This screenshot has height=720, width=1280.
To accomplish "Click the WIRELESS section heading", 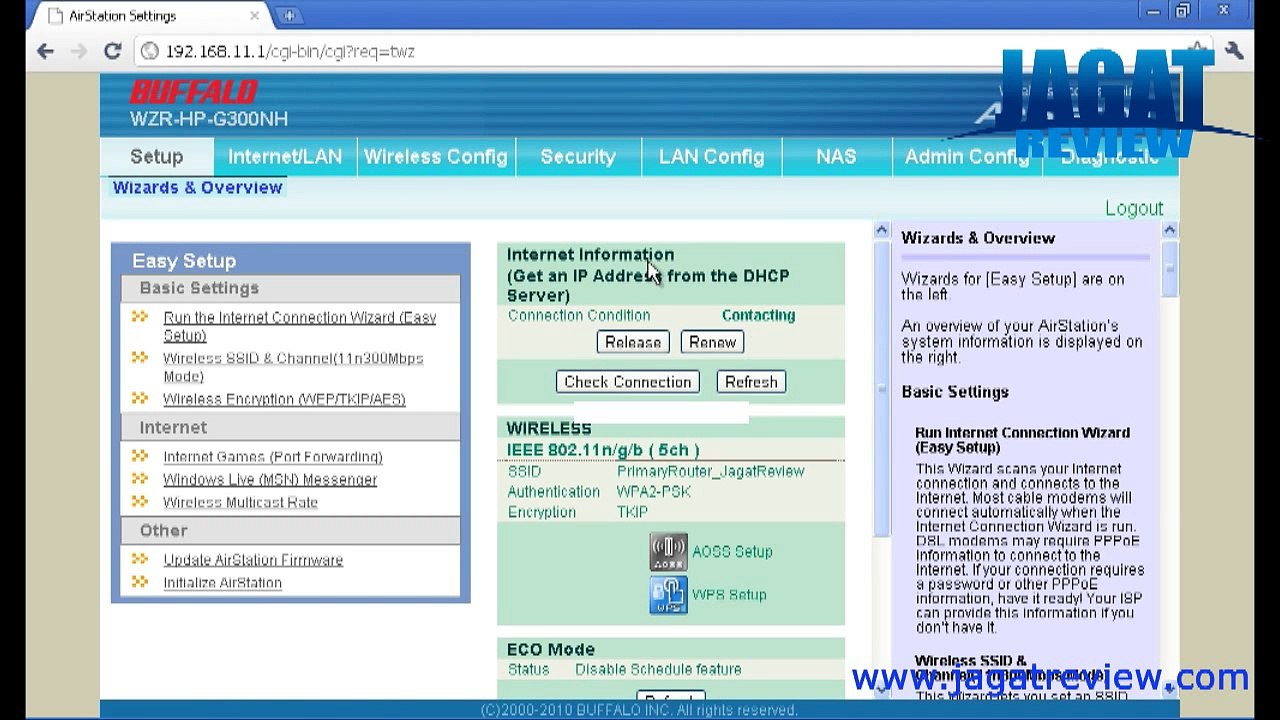I will pyautogui.click(x=549, y=428).
